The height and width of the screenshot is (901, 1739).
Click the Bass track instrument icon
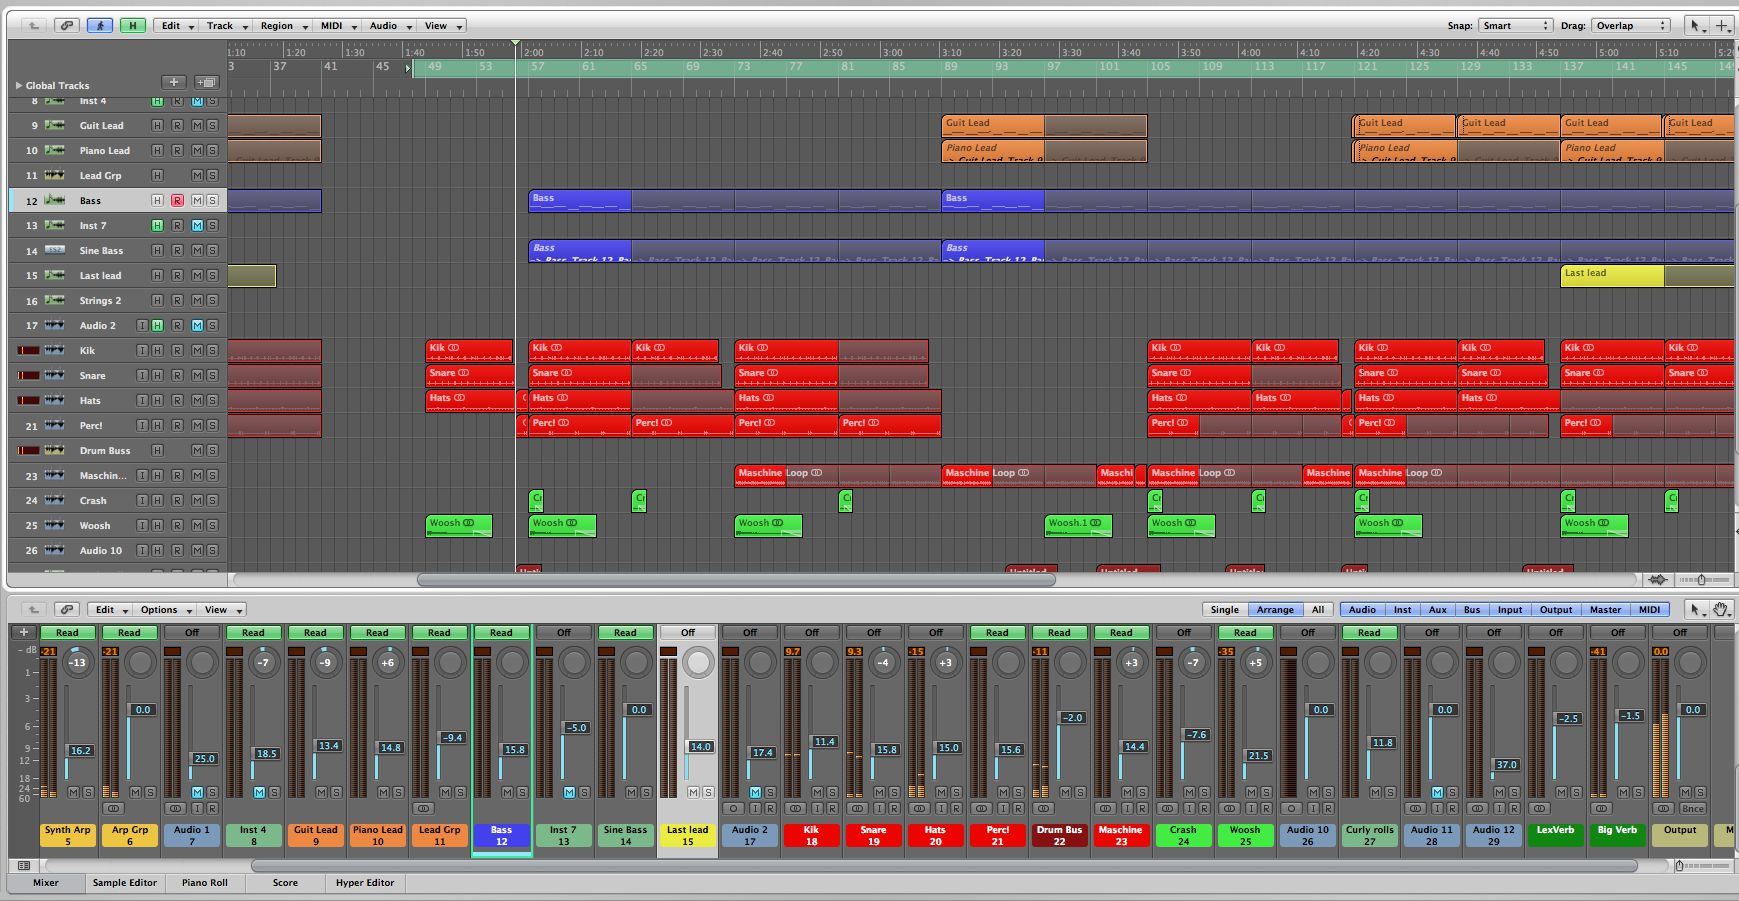[55, 201]
